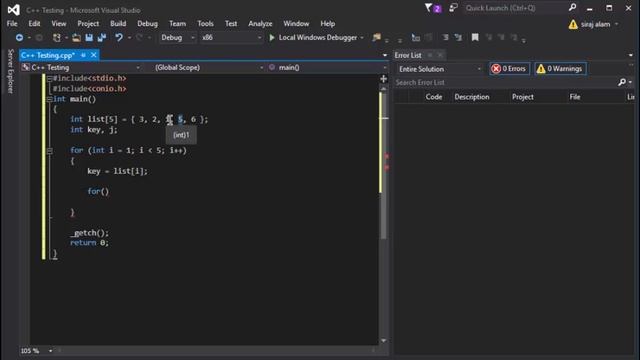
Task: Open the editor tab list dropdown arrow
Action: tap(384, 55)
